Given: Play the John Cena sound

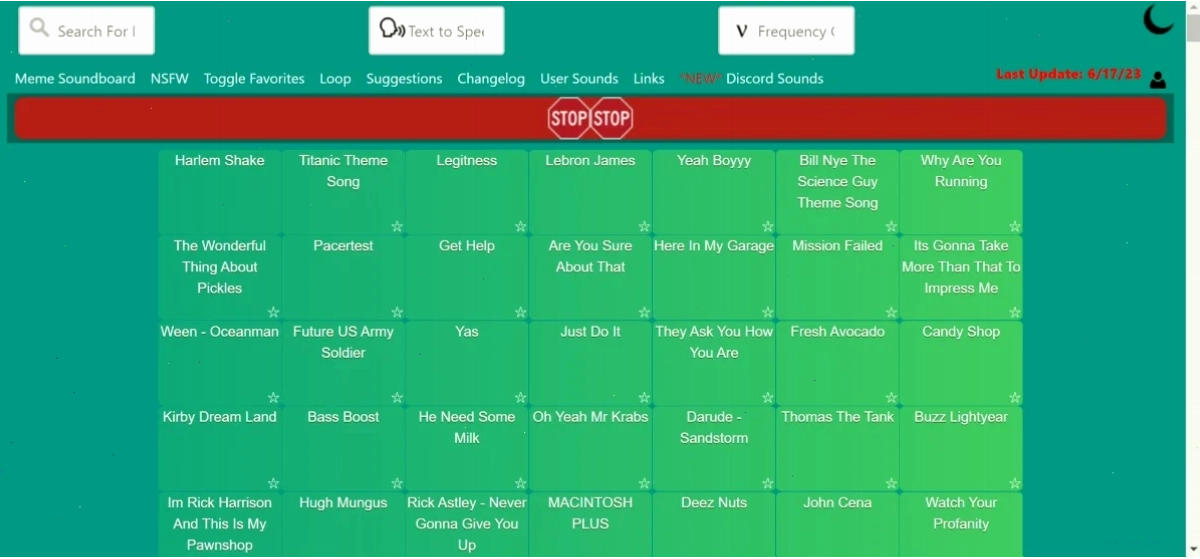Looking at the screenshot, I should pyautogui.click(x=838, y=525).
